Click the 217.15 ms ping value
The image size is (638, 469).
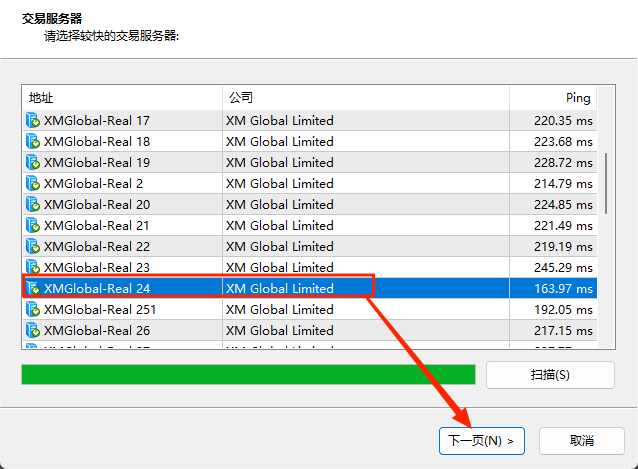(x=564, y=330)
